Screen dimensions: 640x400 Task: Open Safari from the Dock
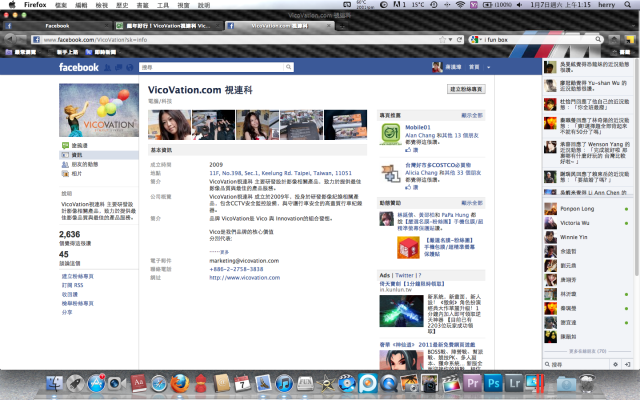coord(159,384)
